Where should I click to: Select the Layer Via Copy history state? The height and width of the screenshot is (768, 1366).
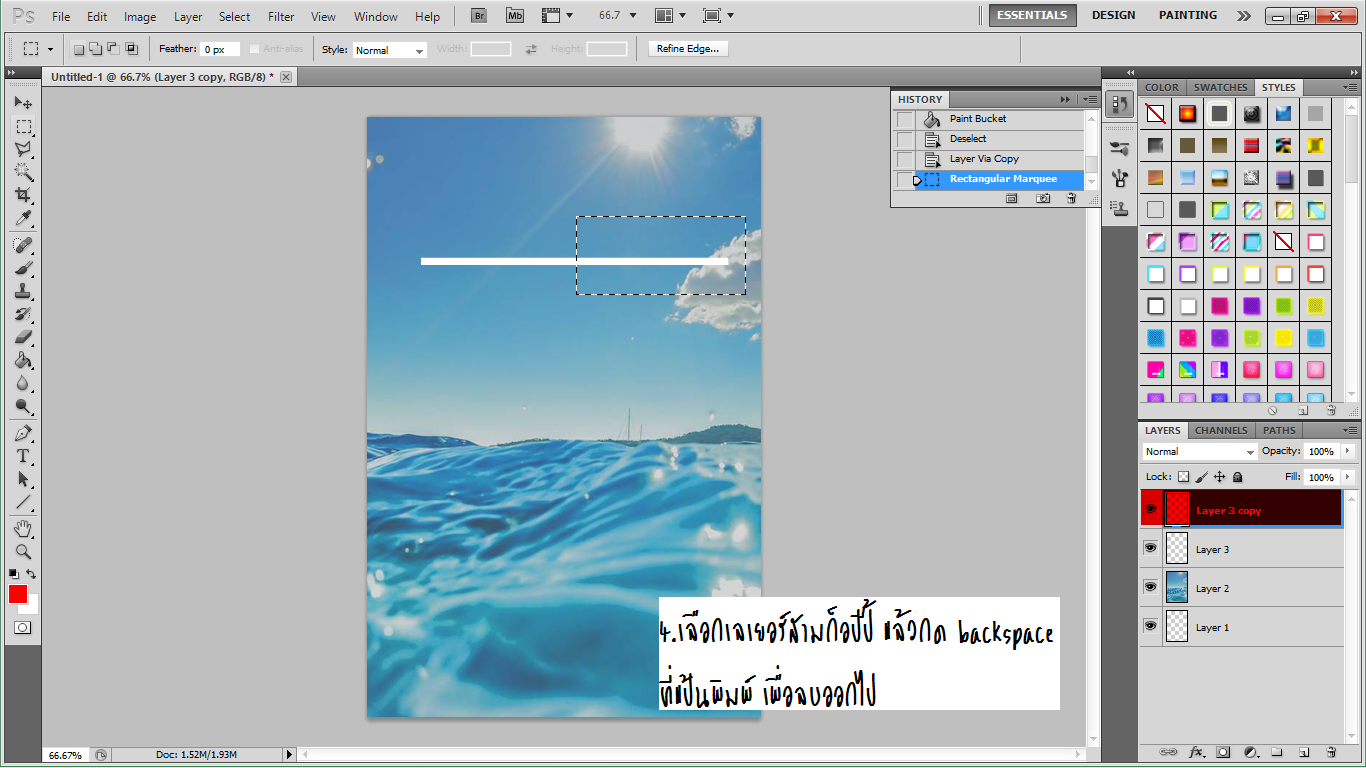coord(984,159)
